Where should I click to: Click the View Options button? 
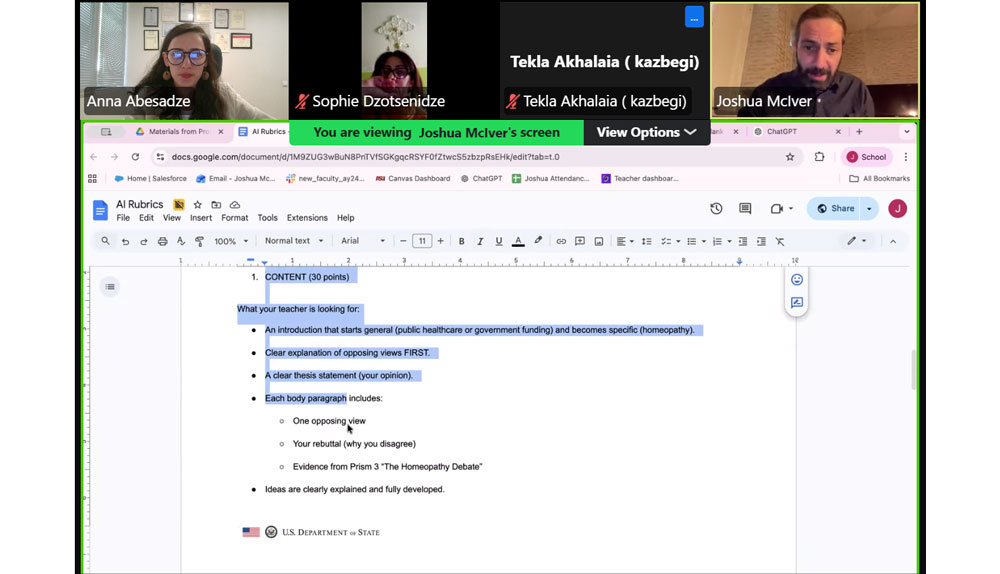pyautogui.click(x=646, y=132)
